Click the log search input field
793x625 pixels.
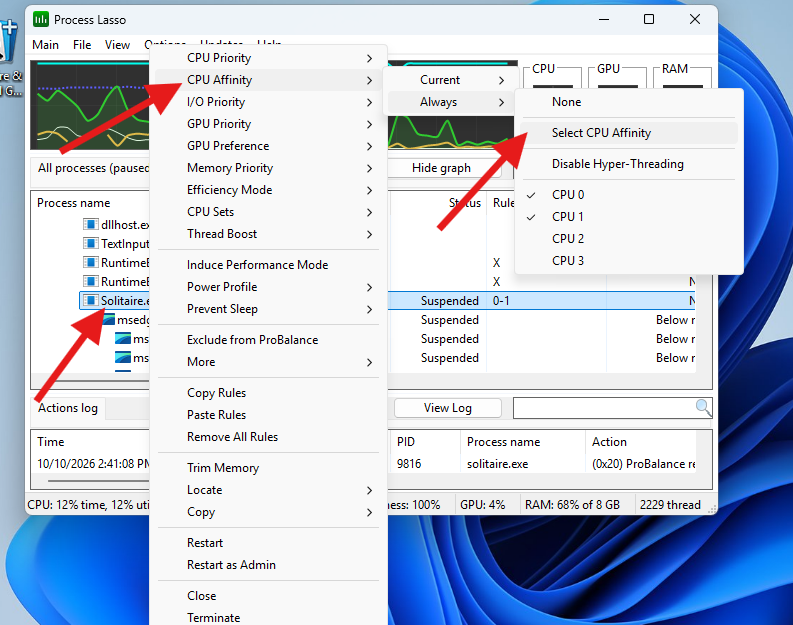click(x=604, y=408)
